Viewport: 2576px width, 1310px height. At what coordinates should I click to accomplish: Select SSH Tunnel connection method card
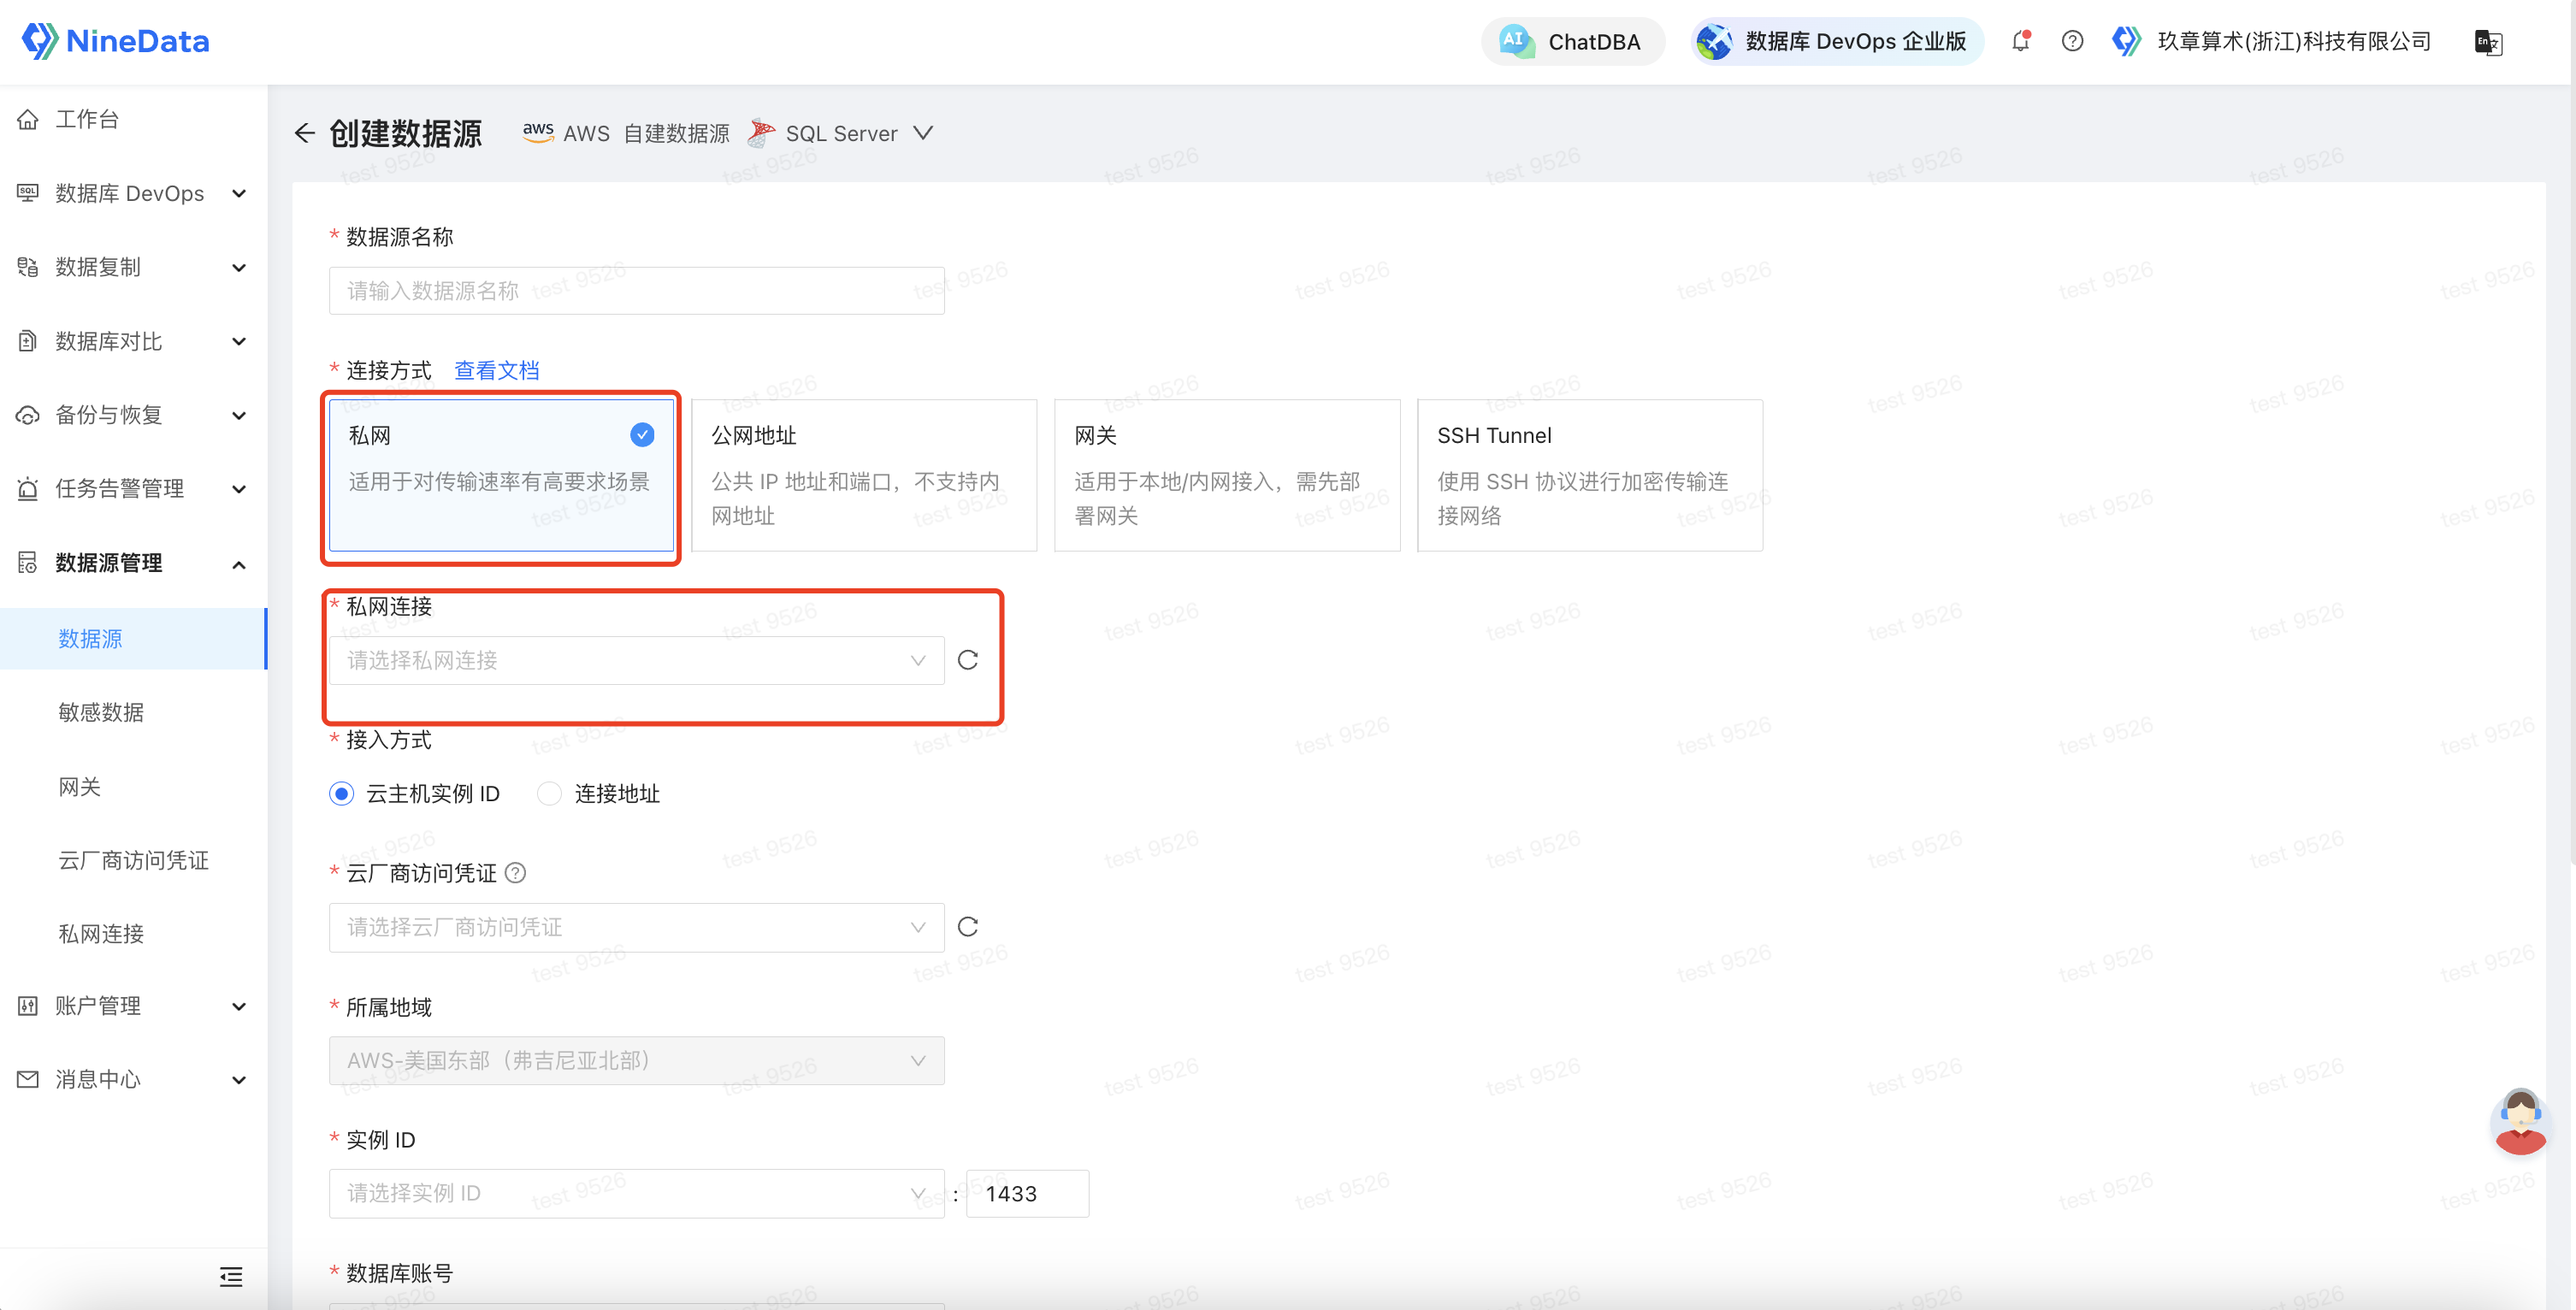(x=1591, y=476)
